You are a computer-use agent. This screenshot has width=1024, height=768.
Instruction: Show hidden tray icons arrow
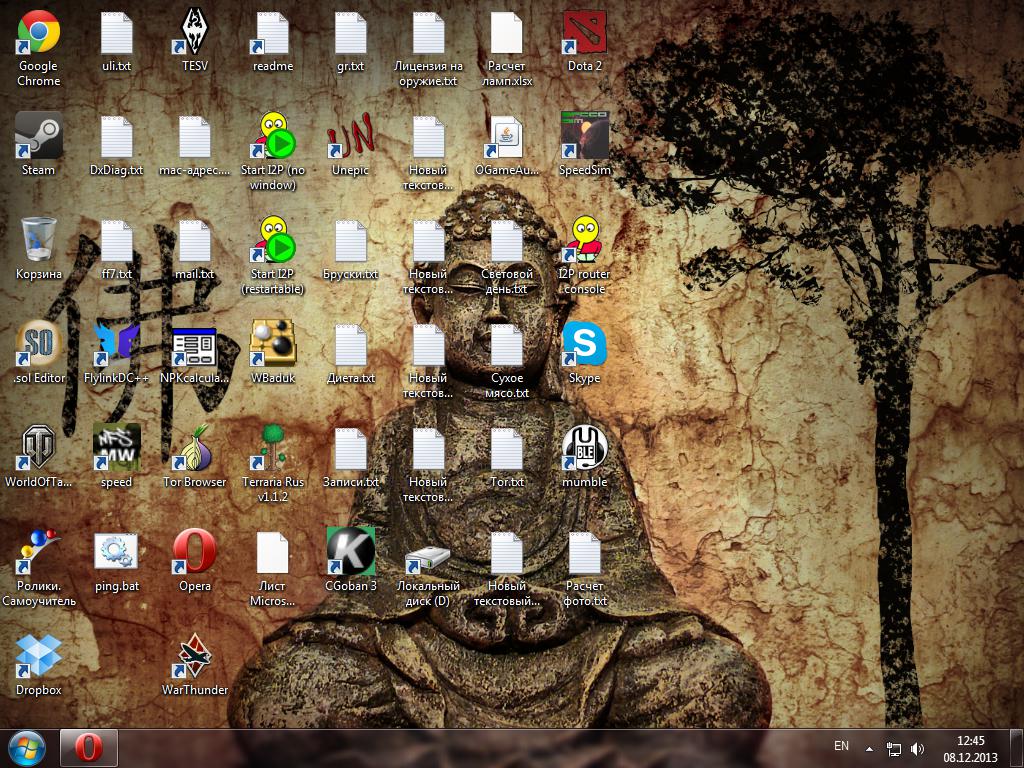pyautogui.click(x=869, y=748)
